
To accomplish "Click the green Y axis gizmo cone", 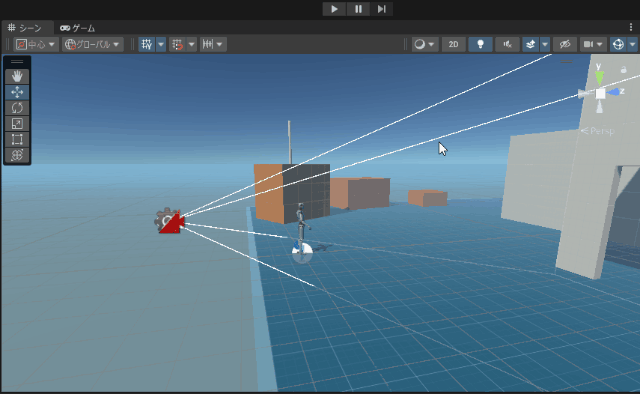I will coord(599,77).
